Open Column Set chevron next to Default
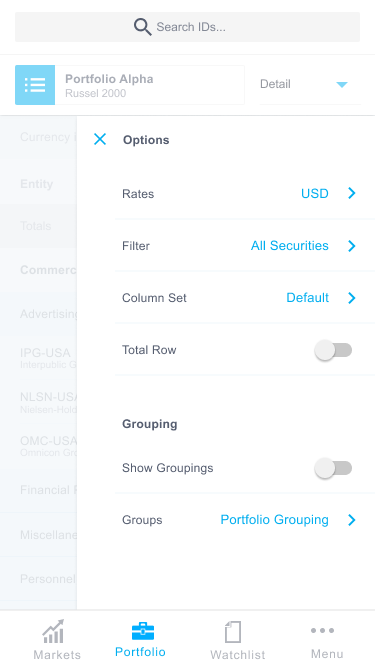 point(352,298)
